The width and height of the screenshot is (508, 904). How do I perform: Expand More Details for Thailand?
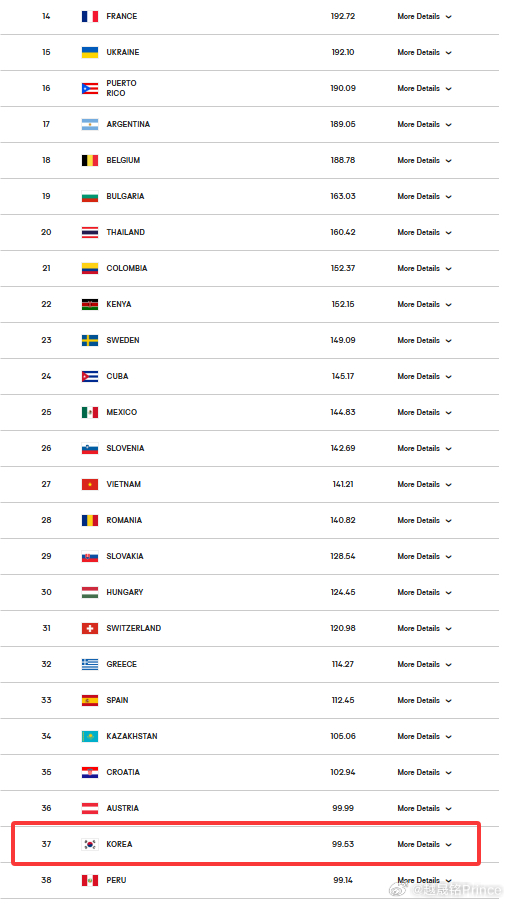[x=424, y=232]
